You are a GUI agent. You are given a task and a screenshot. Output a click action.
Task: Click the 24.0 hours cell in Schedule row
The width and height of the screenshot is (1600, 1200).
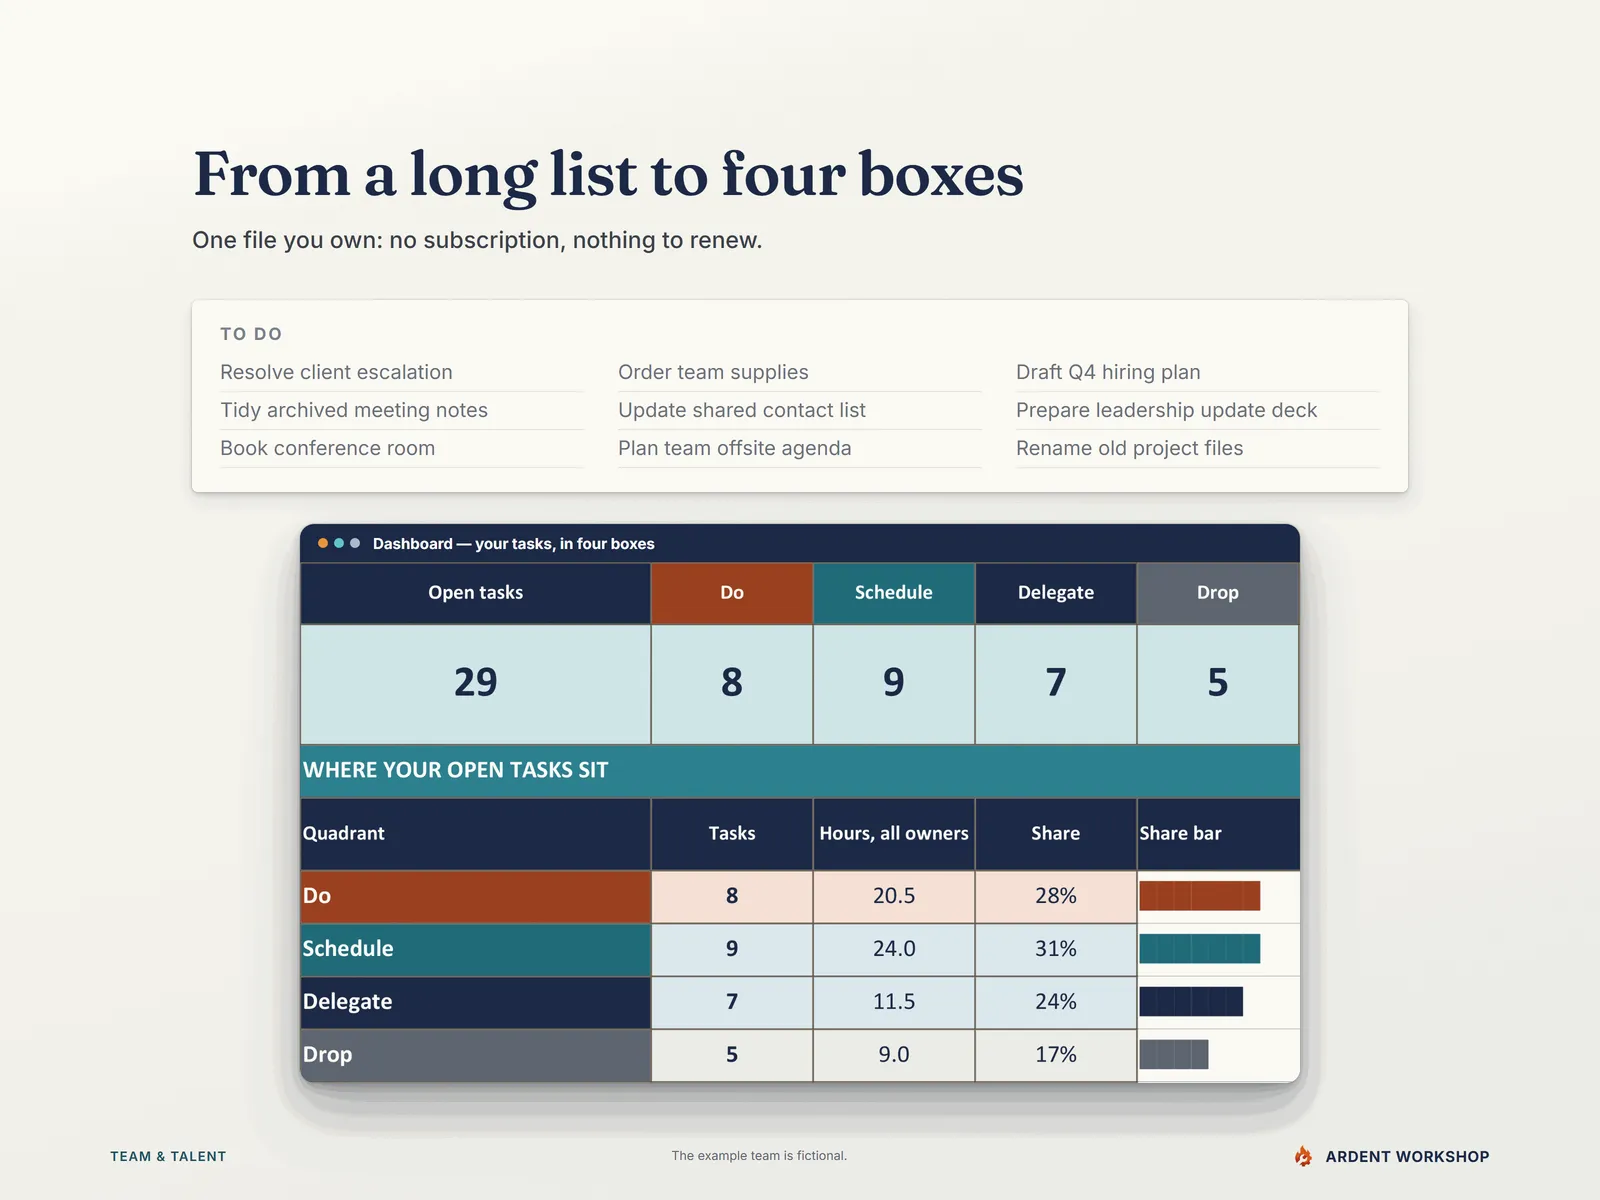(x=894, y=950)
